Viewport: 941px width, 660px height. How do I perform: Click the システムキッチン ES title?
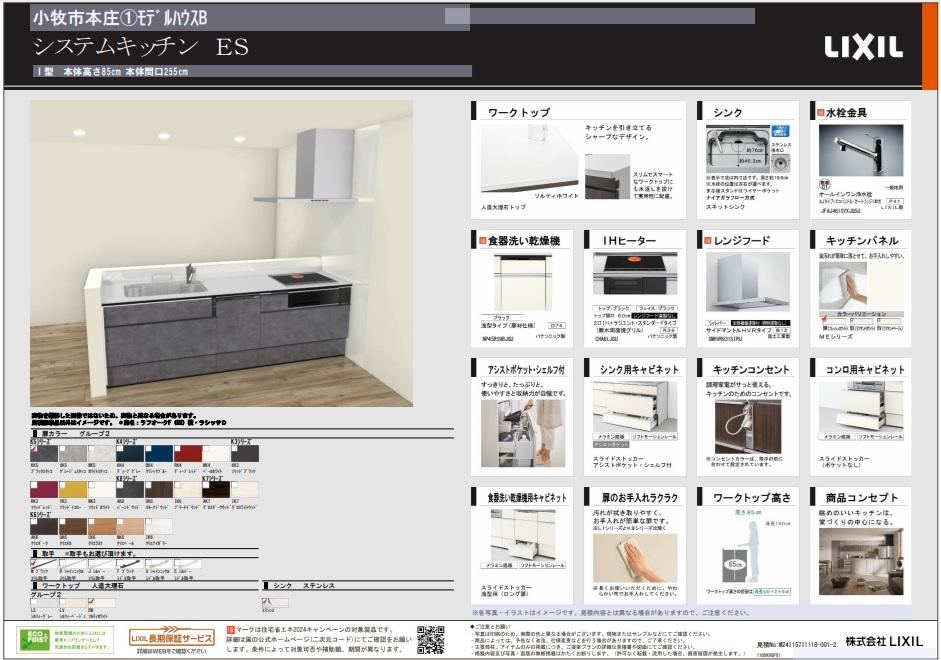click(x=140, y=47)
